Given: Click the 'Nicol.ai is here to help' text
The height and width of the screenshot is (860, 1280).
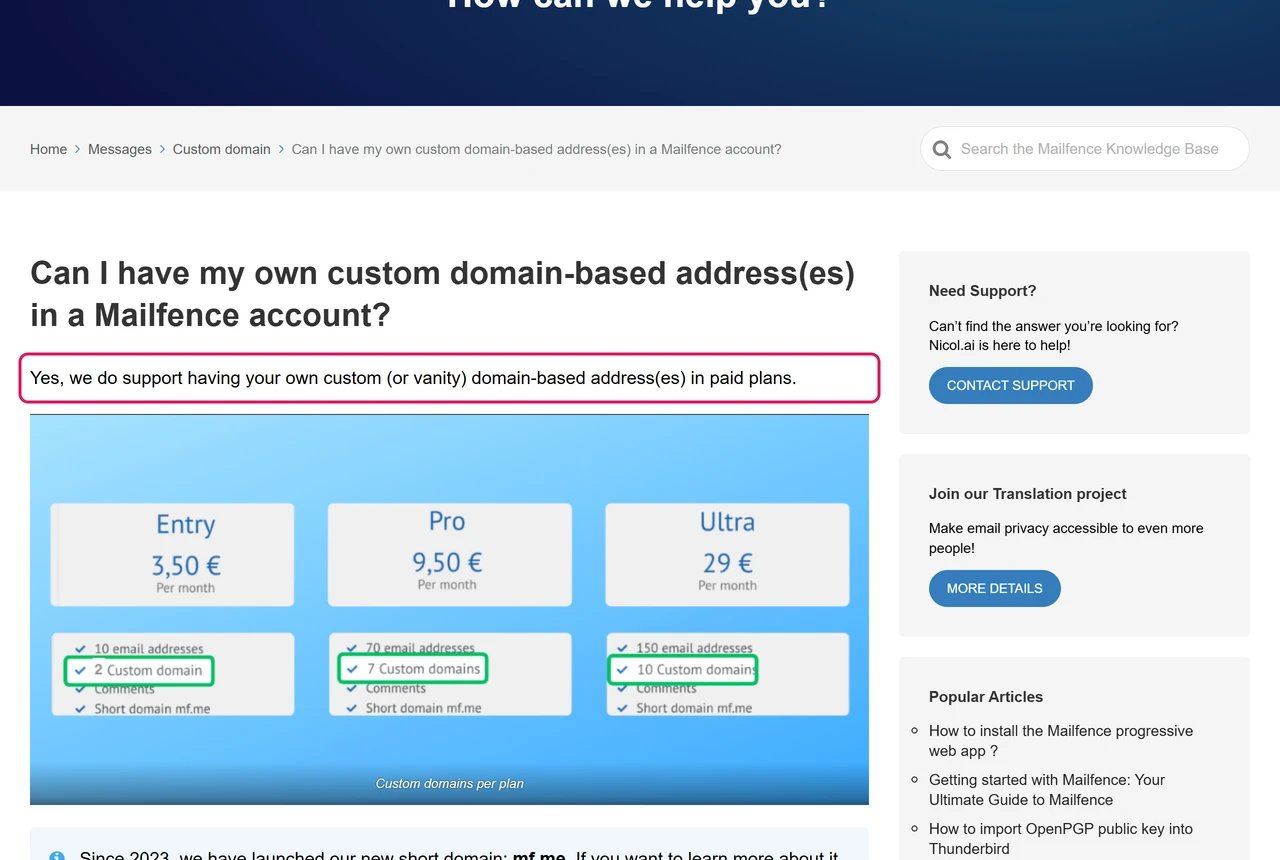Looking at the screenshot, I should click(x=999, y=345).
